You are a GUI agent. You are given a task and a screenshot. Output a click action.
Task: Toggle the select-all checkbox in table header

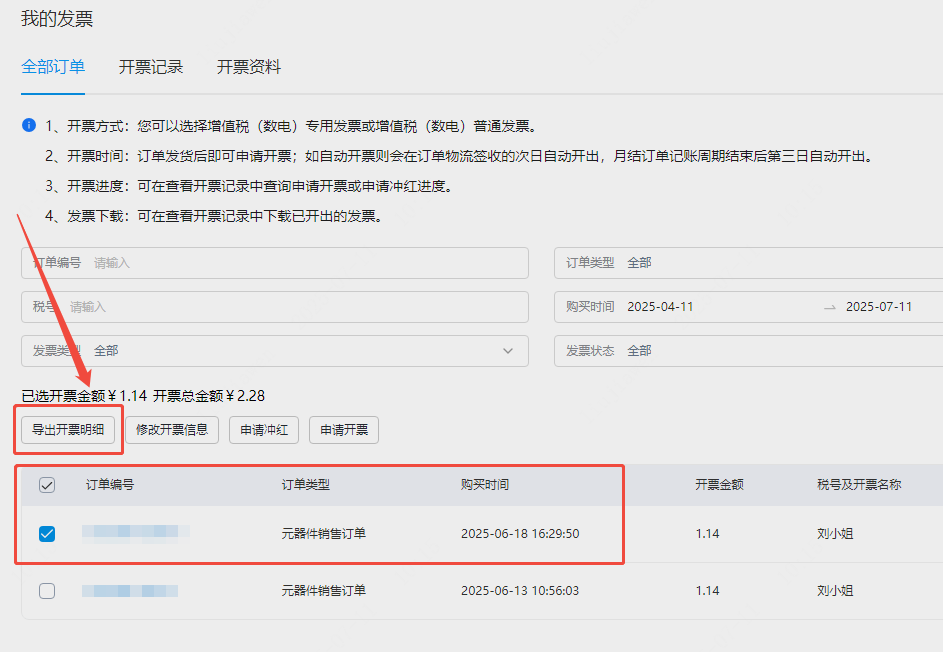(x=47, y=485)
